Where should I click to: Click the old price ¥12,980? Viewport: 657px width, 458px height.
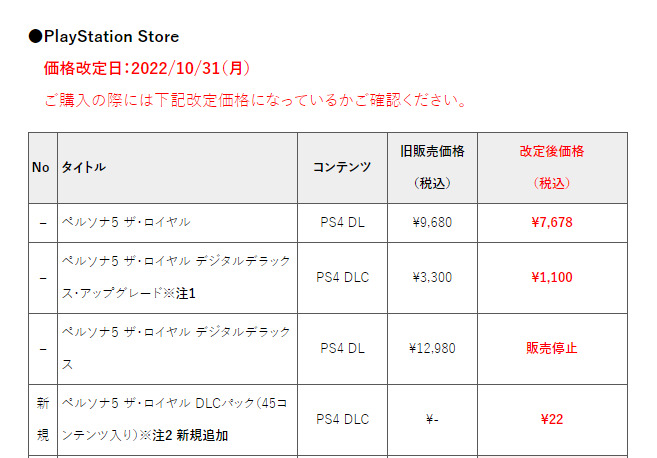click(x=432, y=348)
